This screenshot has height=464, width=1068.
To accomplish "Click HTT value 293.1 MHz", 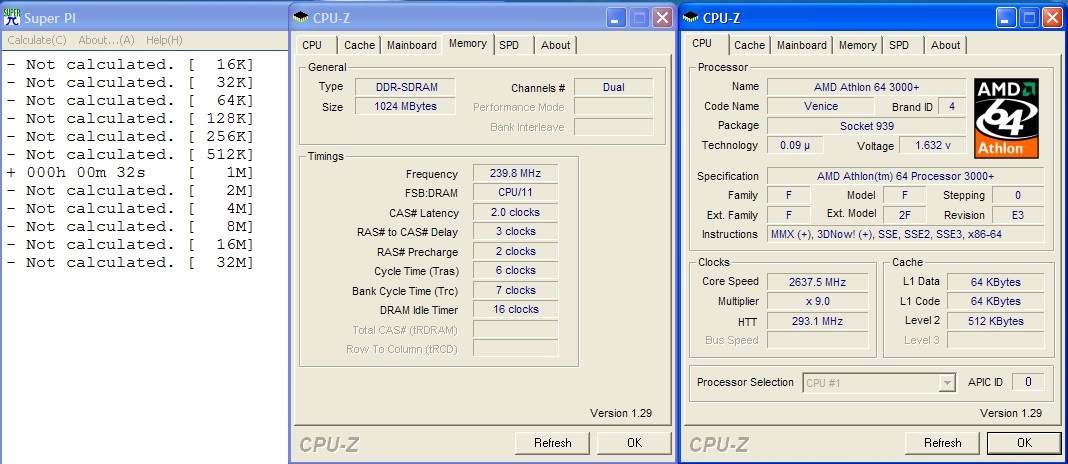I will (818, 321).
